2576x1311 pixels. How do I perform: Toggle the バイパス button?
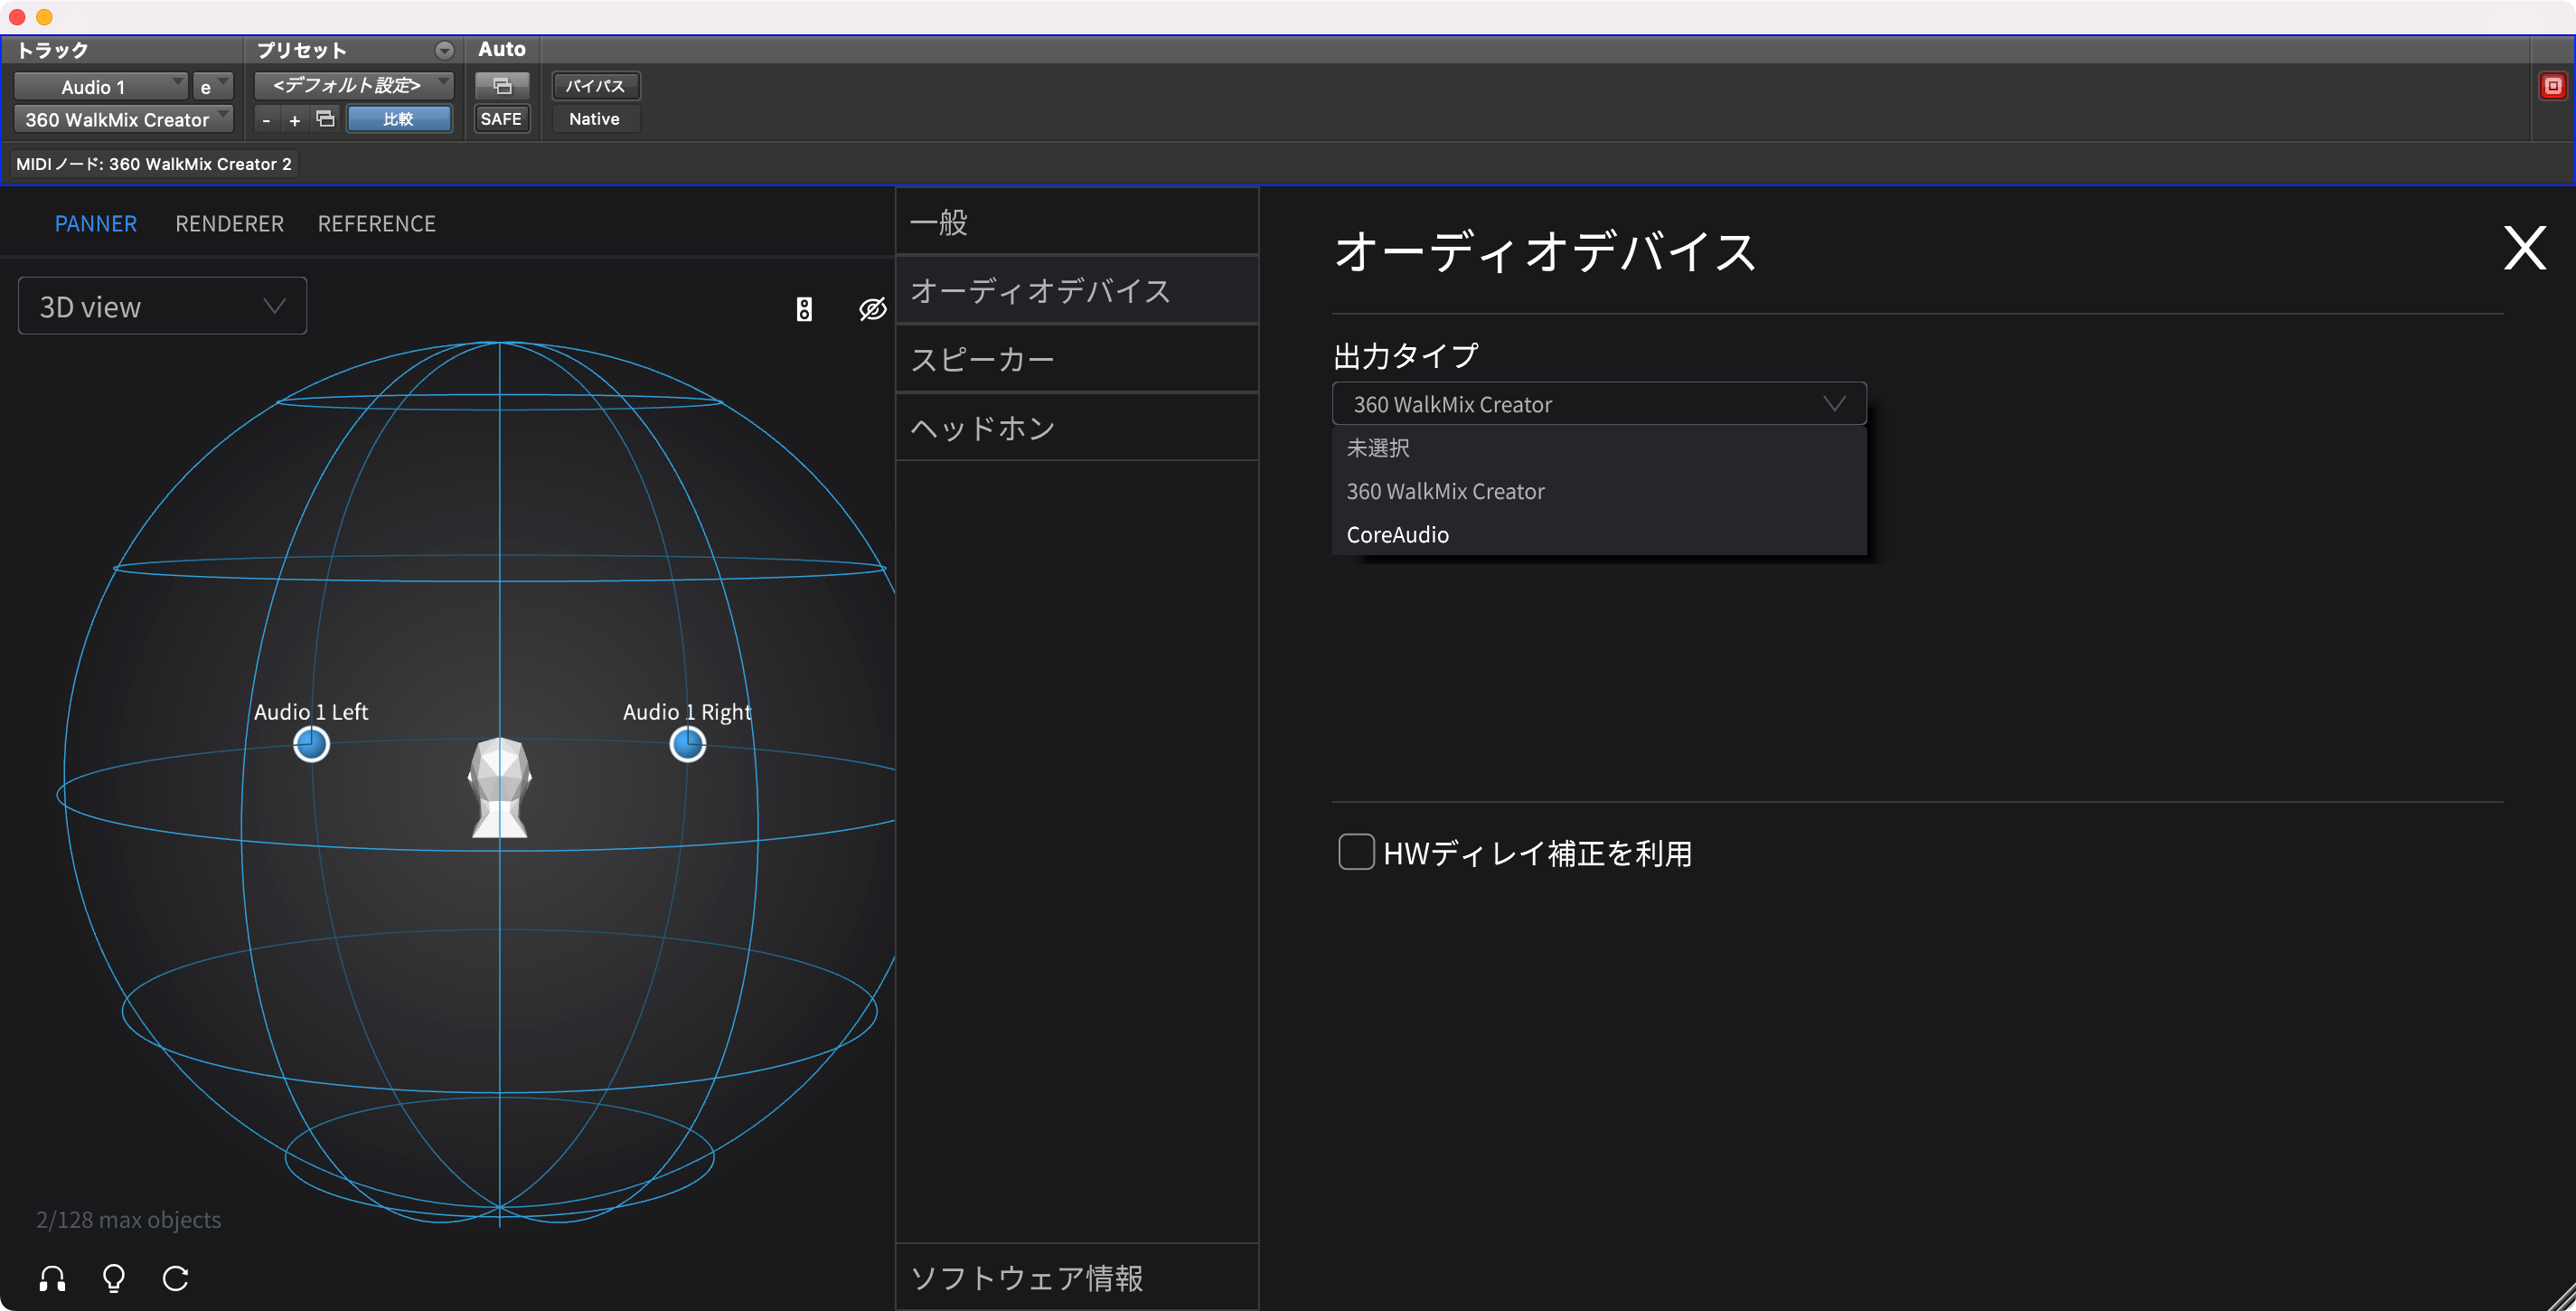tap(595, 86)
